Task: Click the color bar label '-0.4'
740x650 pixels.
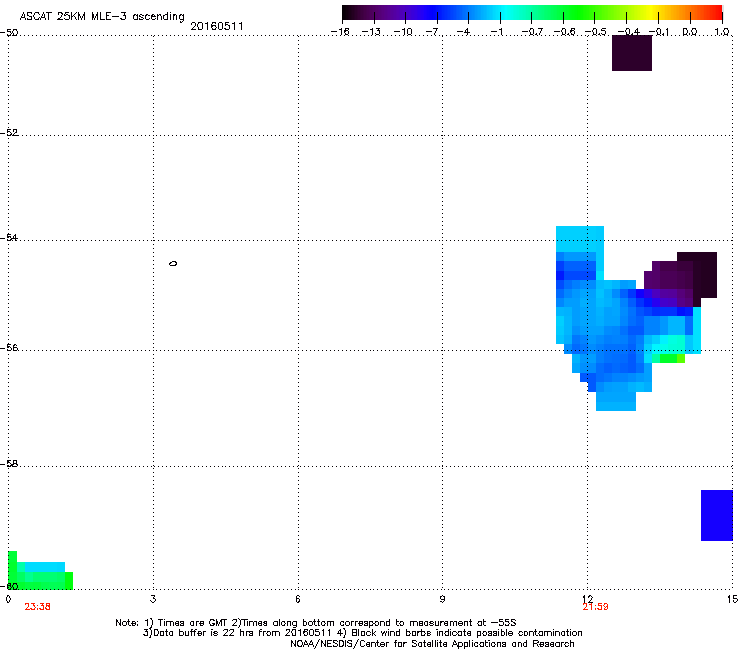Action: (628, 32)
